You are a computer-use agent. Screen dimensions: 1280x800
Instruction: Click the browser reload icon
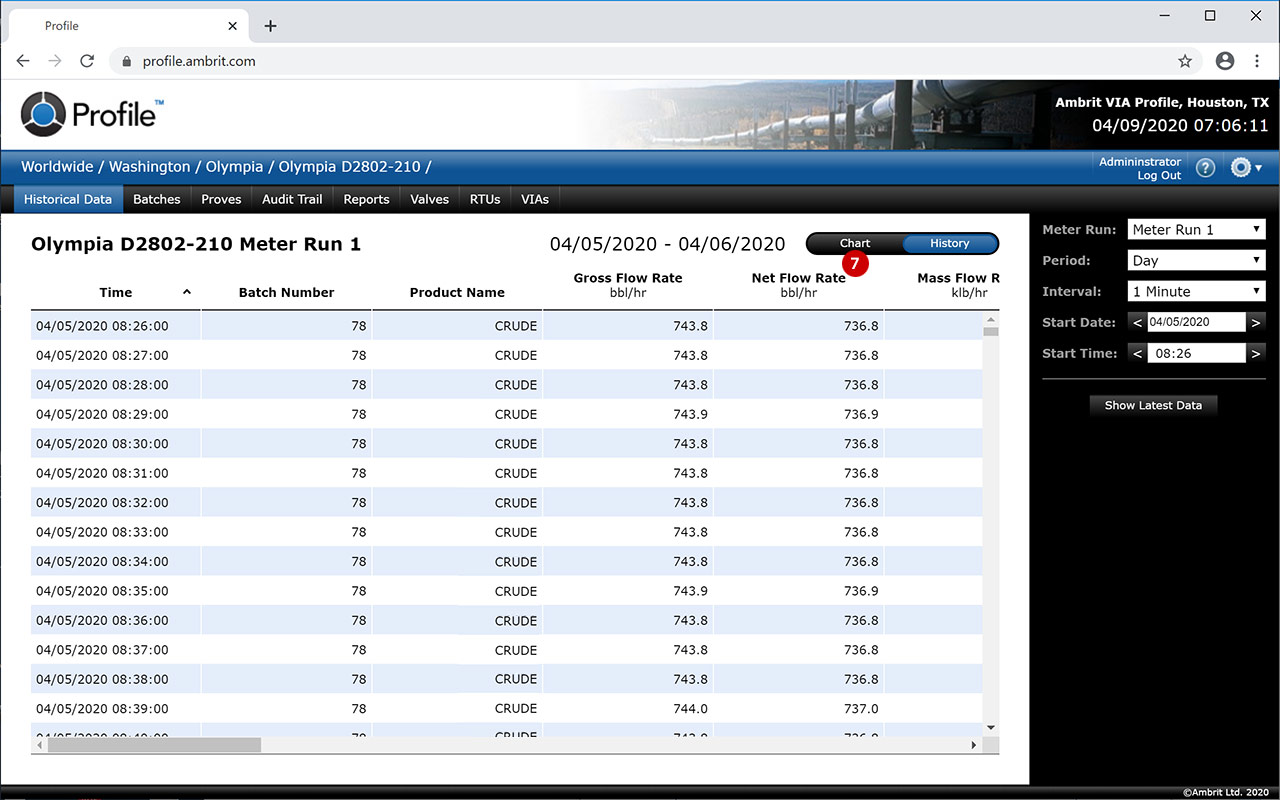pos(87,61)
